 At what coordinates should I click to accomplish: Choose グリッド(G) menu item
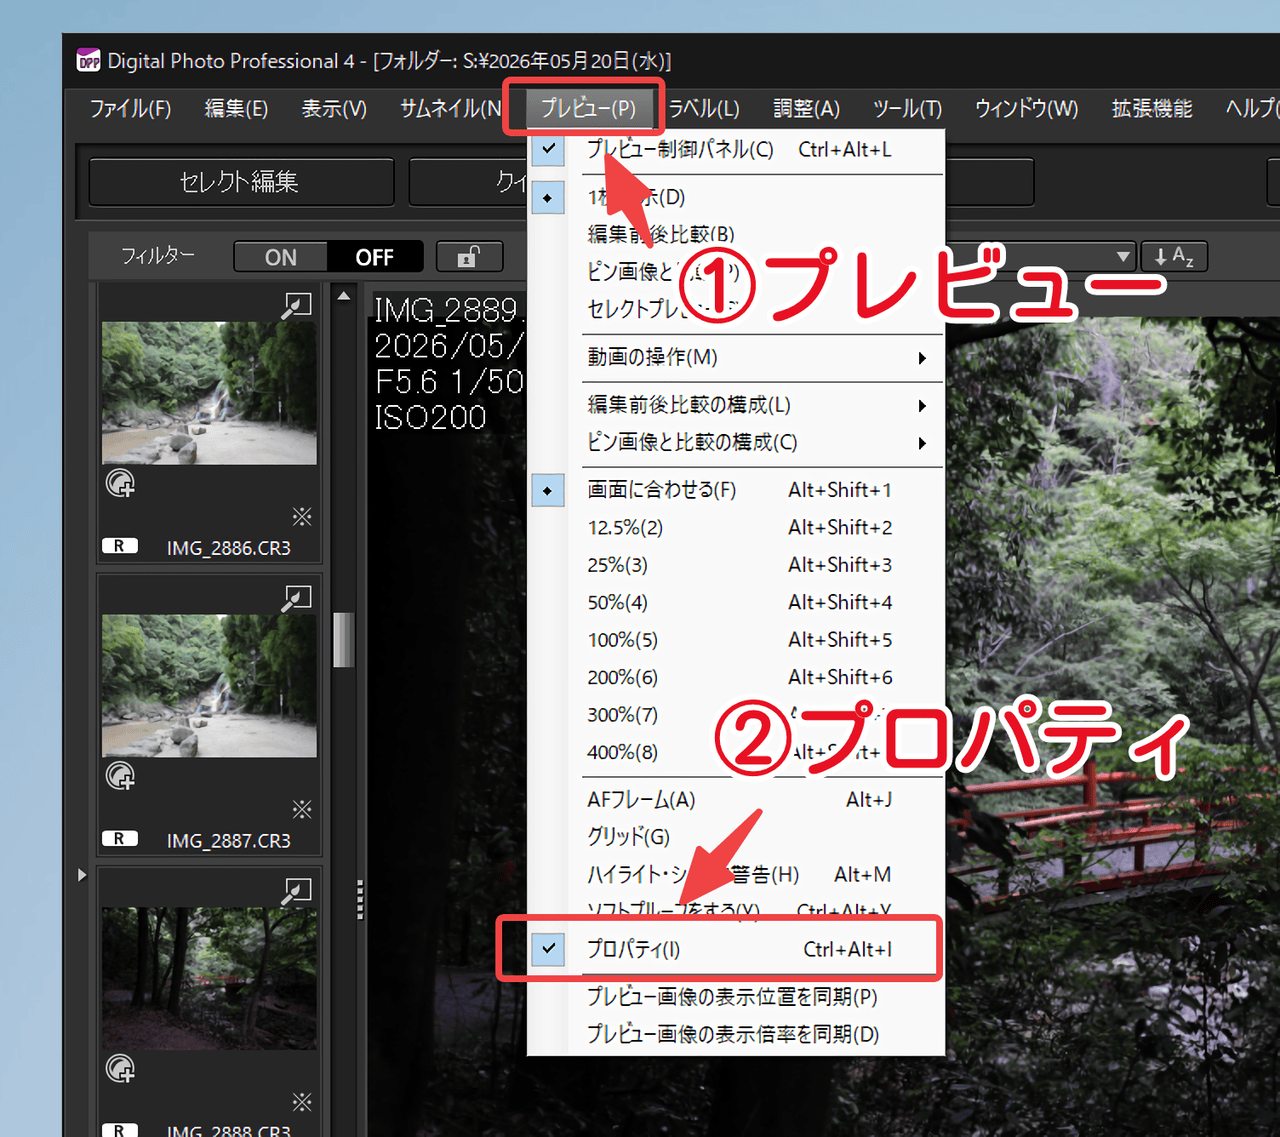736,837
